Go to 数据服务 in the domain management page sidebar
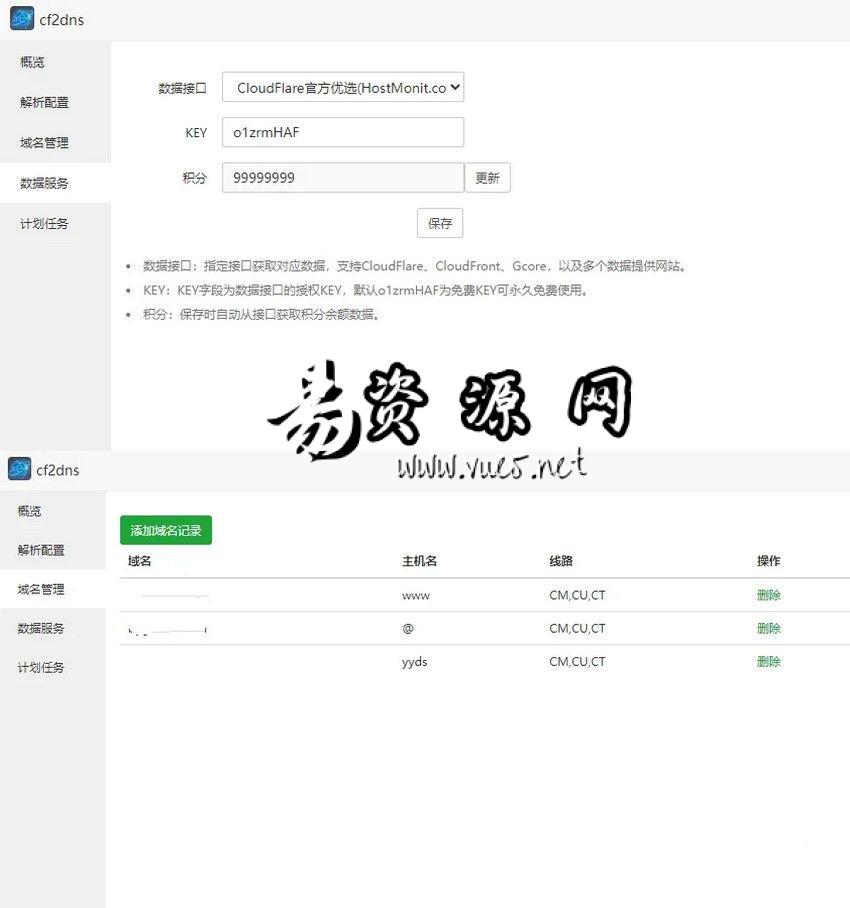Image resolution: width=850 pixels, height=908 pixels. click(41, 628)
